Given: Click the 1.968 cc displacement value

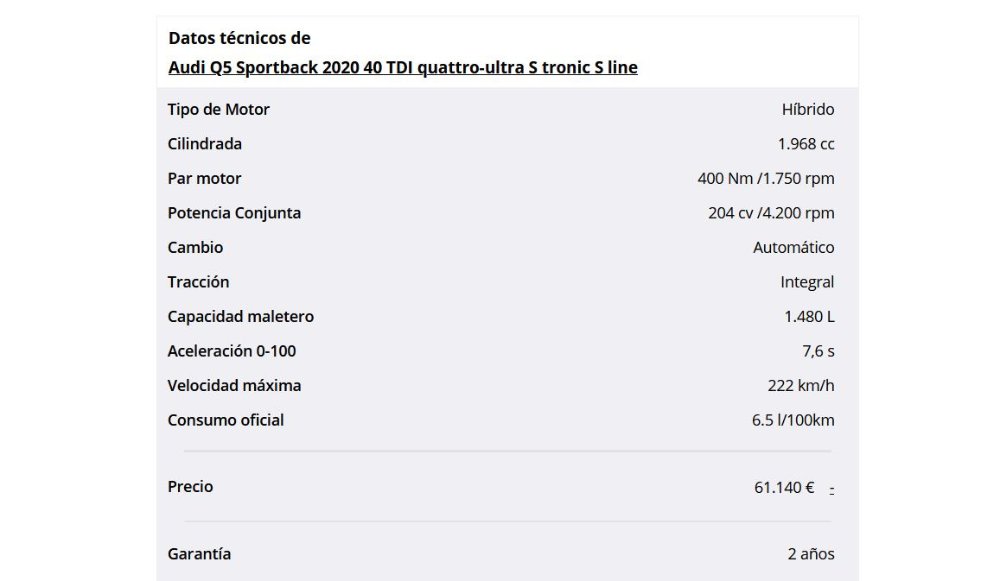Looking at the screenshot, I should tap(805, 144).
